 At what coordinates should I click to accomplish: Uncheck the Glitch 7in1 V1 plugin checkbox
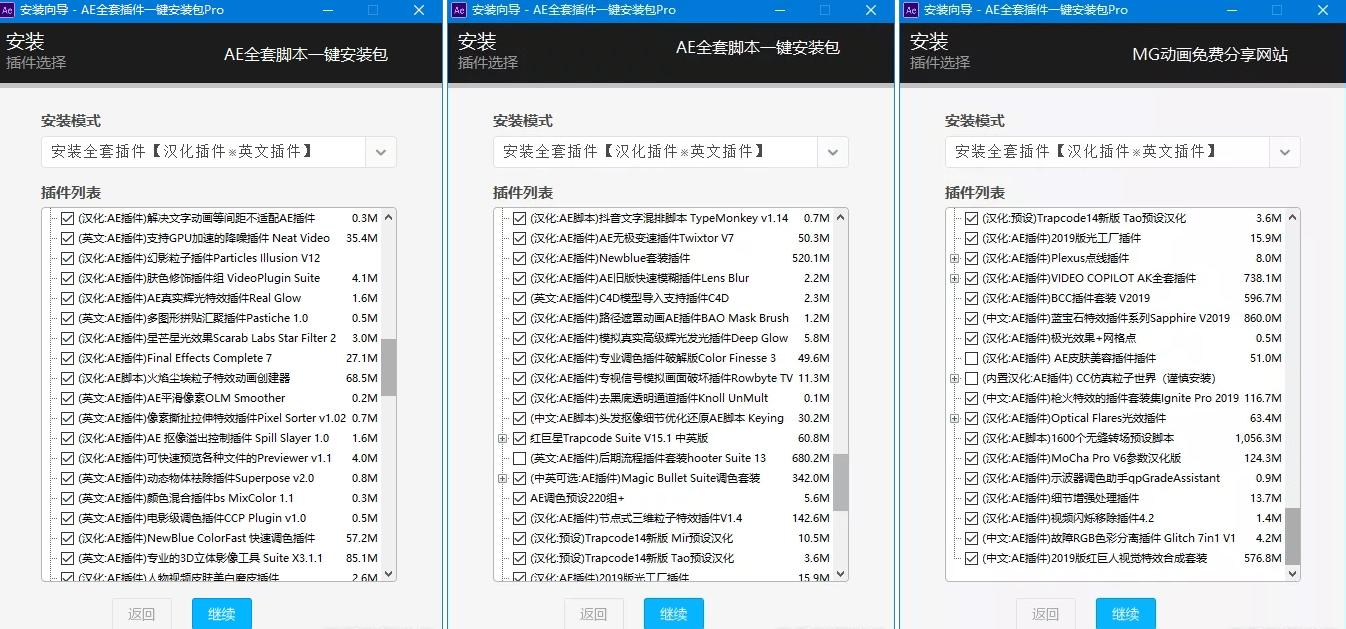[x=972, y=538]
